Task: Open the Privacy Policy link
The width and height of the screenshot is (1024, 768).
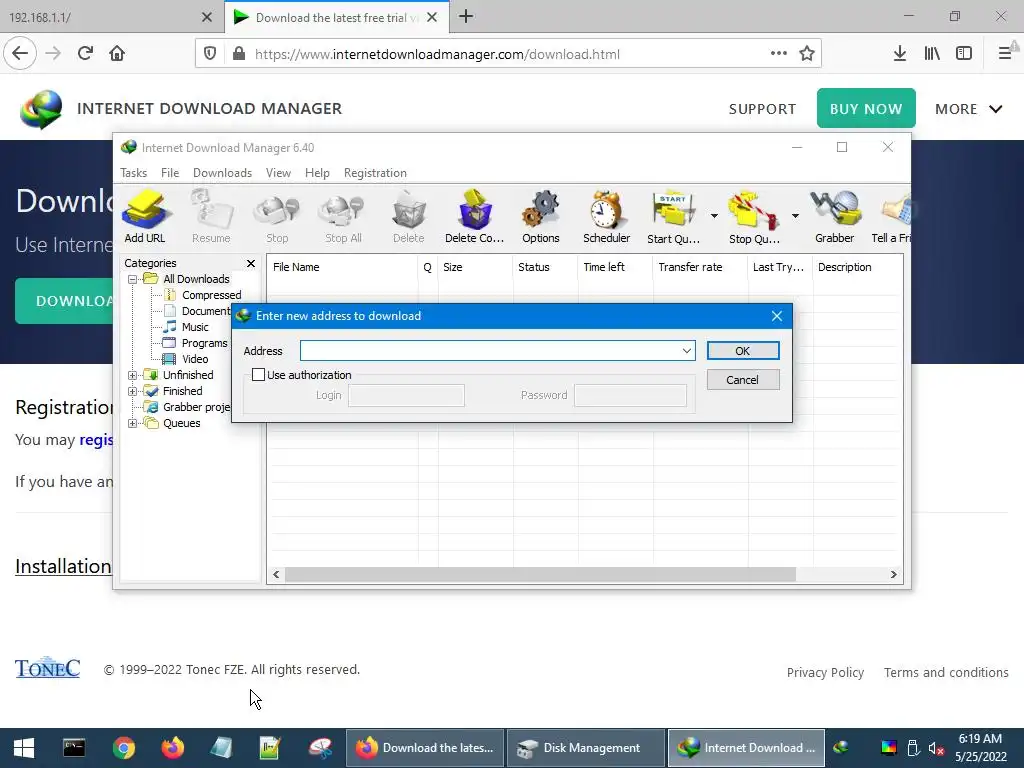Action: (x=825, y=673)
